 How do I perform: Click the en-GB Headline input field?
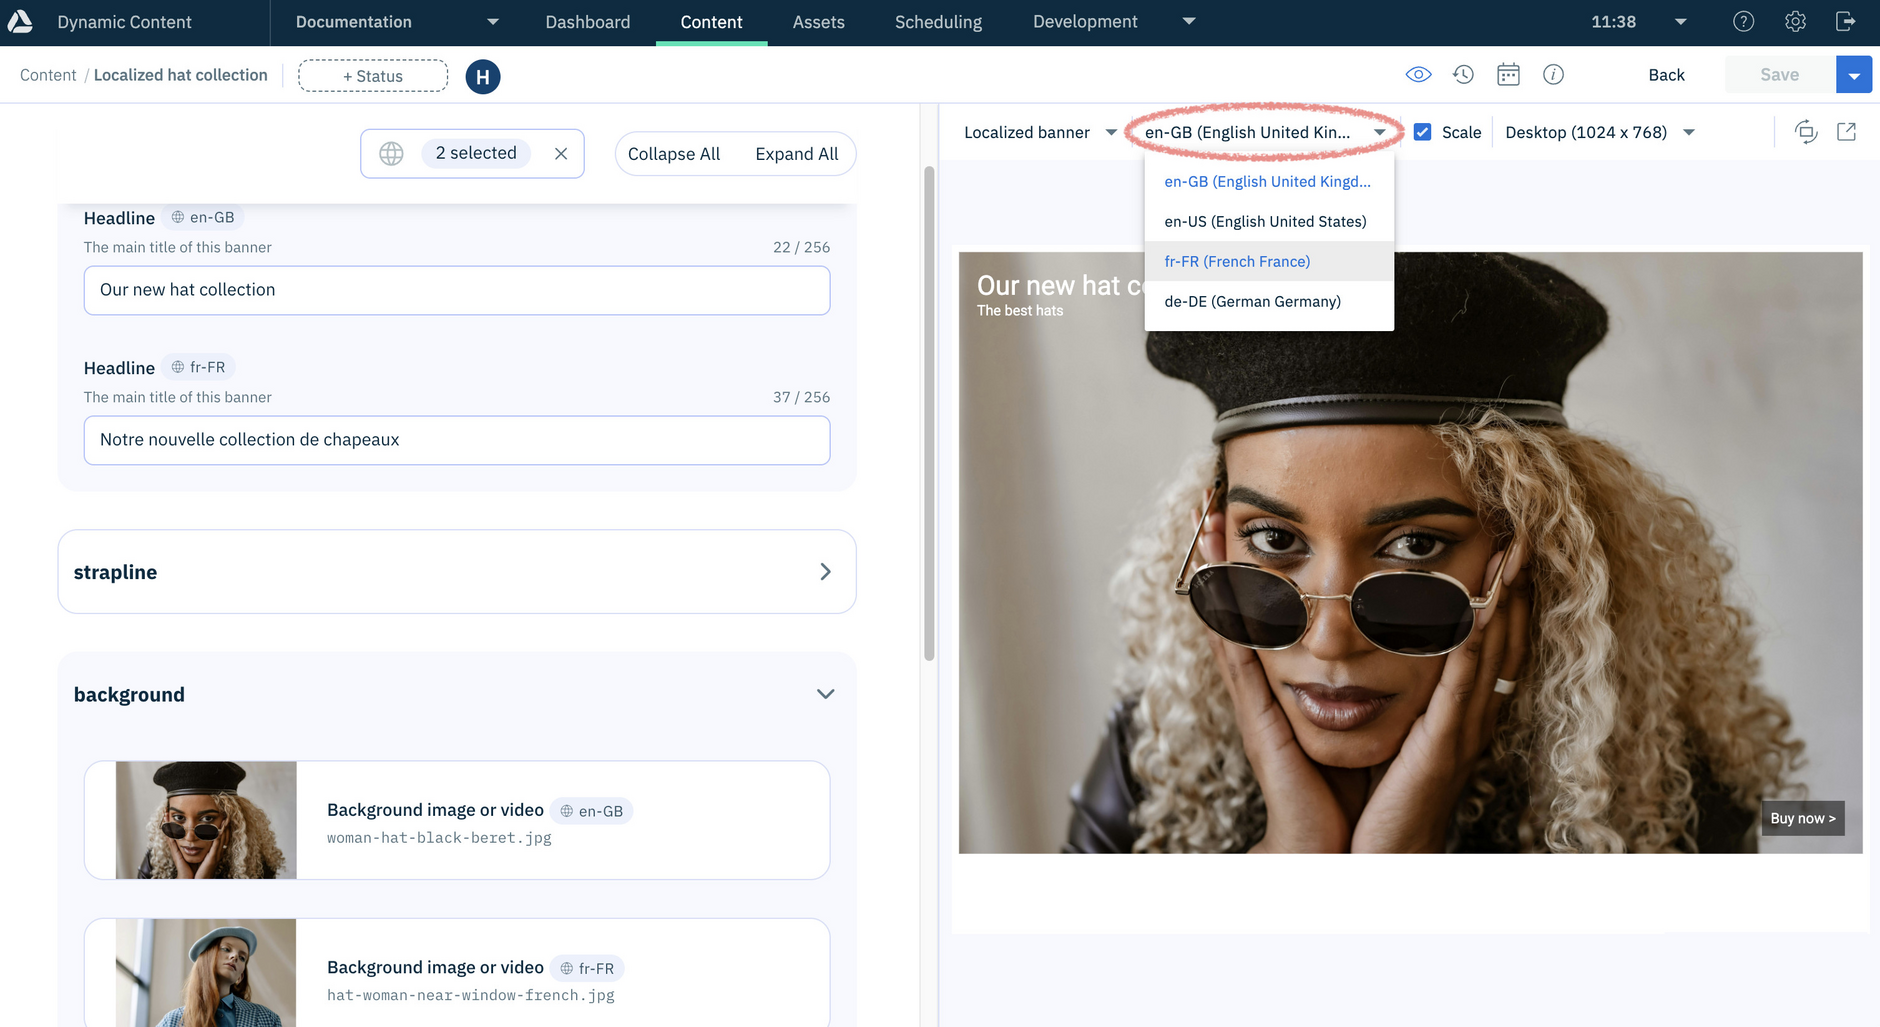coord(457,290)
